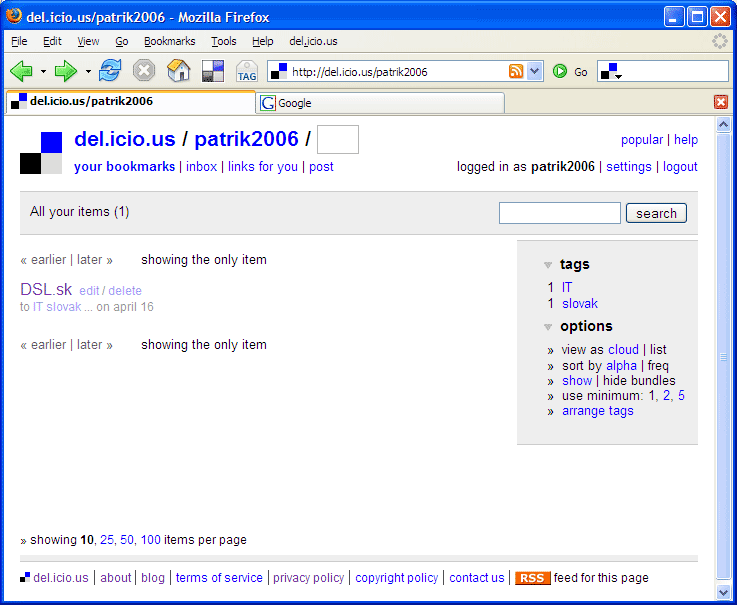Open the Edit menu
Image resolution: width=737 pixels, height=605 pixels.
pos(52,41)
